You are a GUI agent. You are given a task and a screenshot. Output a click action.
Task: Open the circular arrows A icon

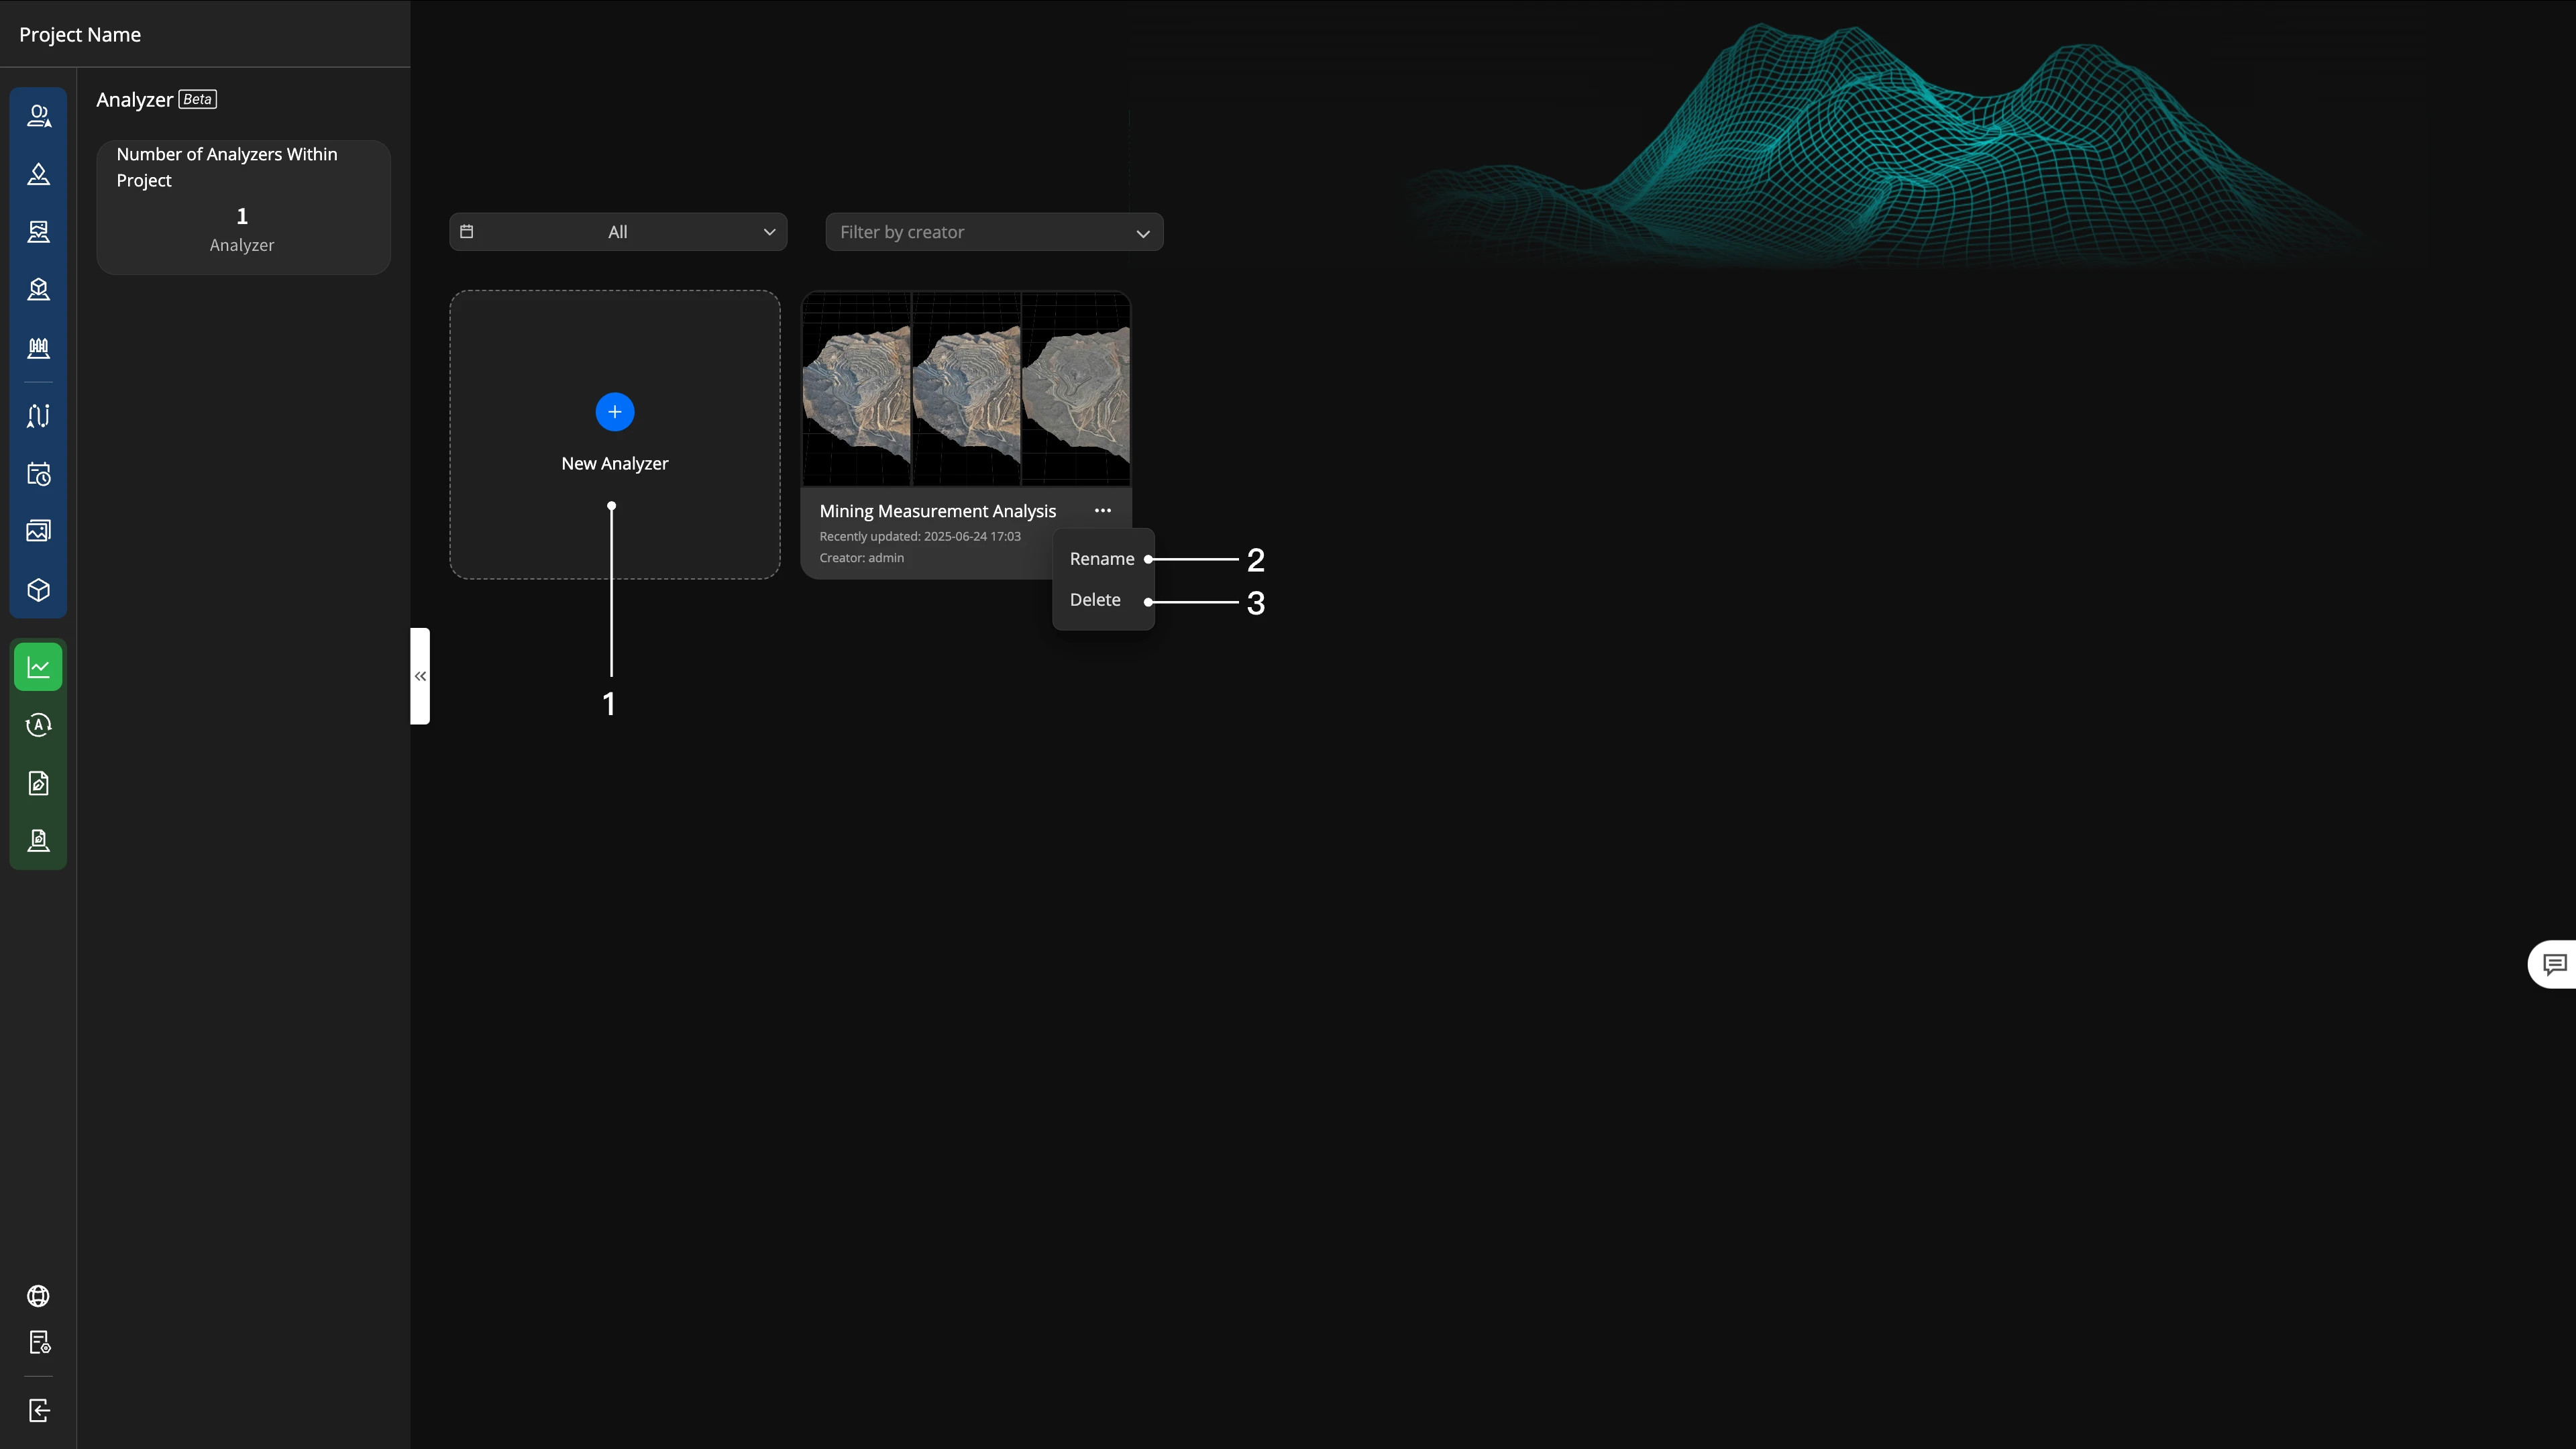point(38,725)
